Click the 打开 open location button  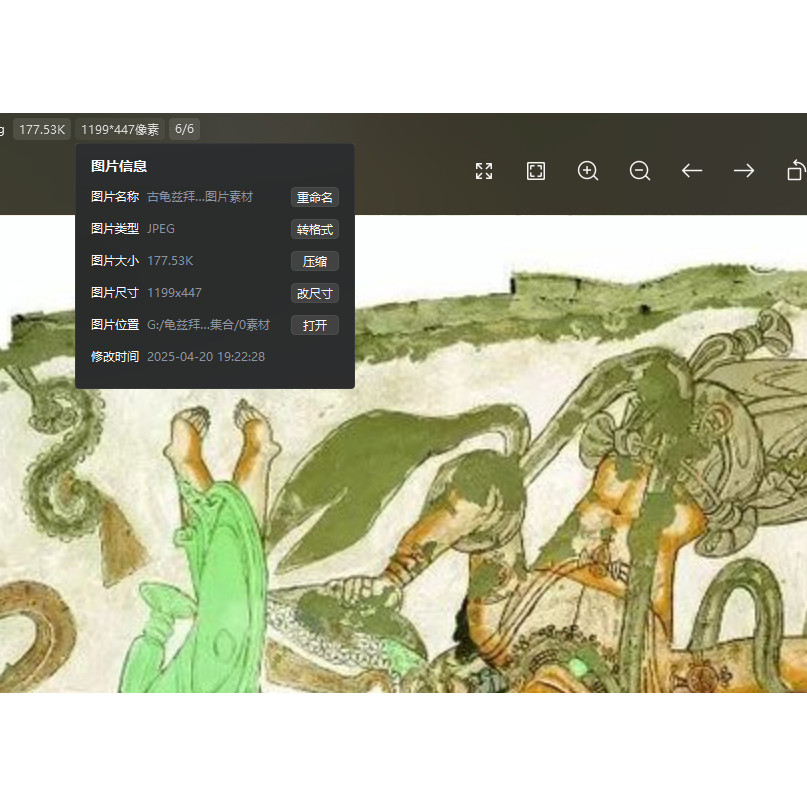(x=314, y=325)
